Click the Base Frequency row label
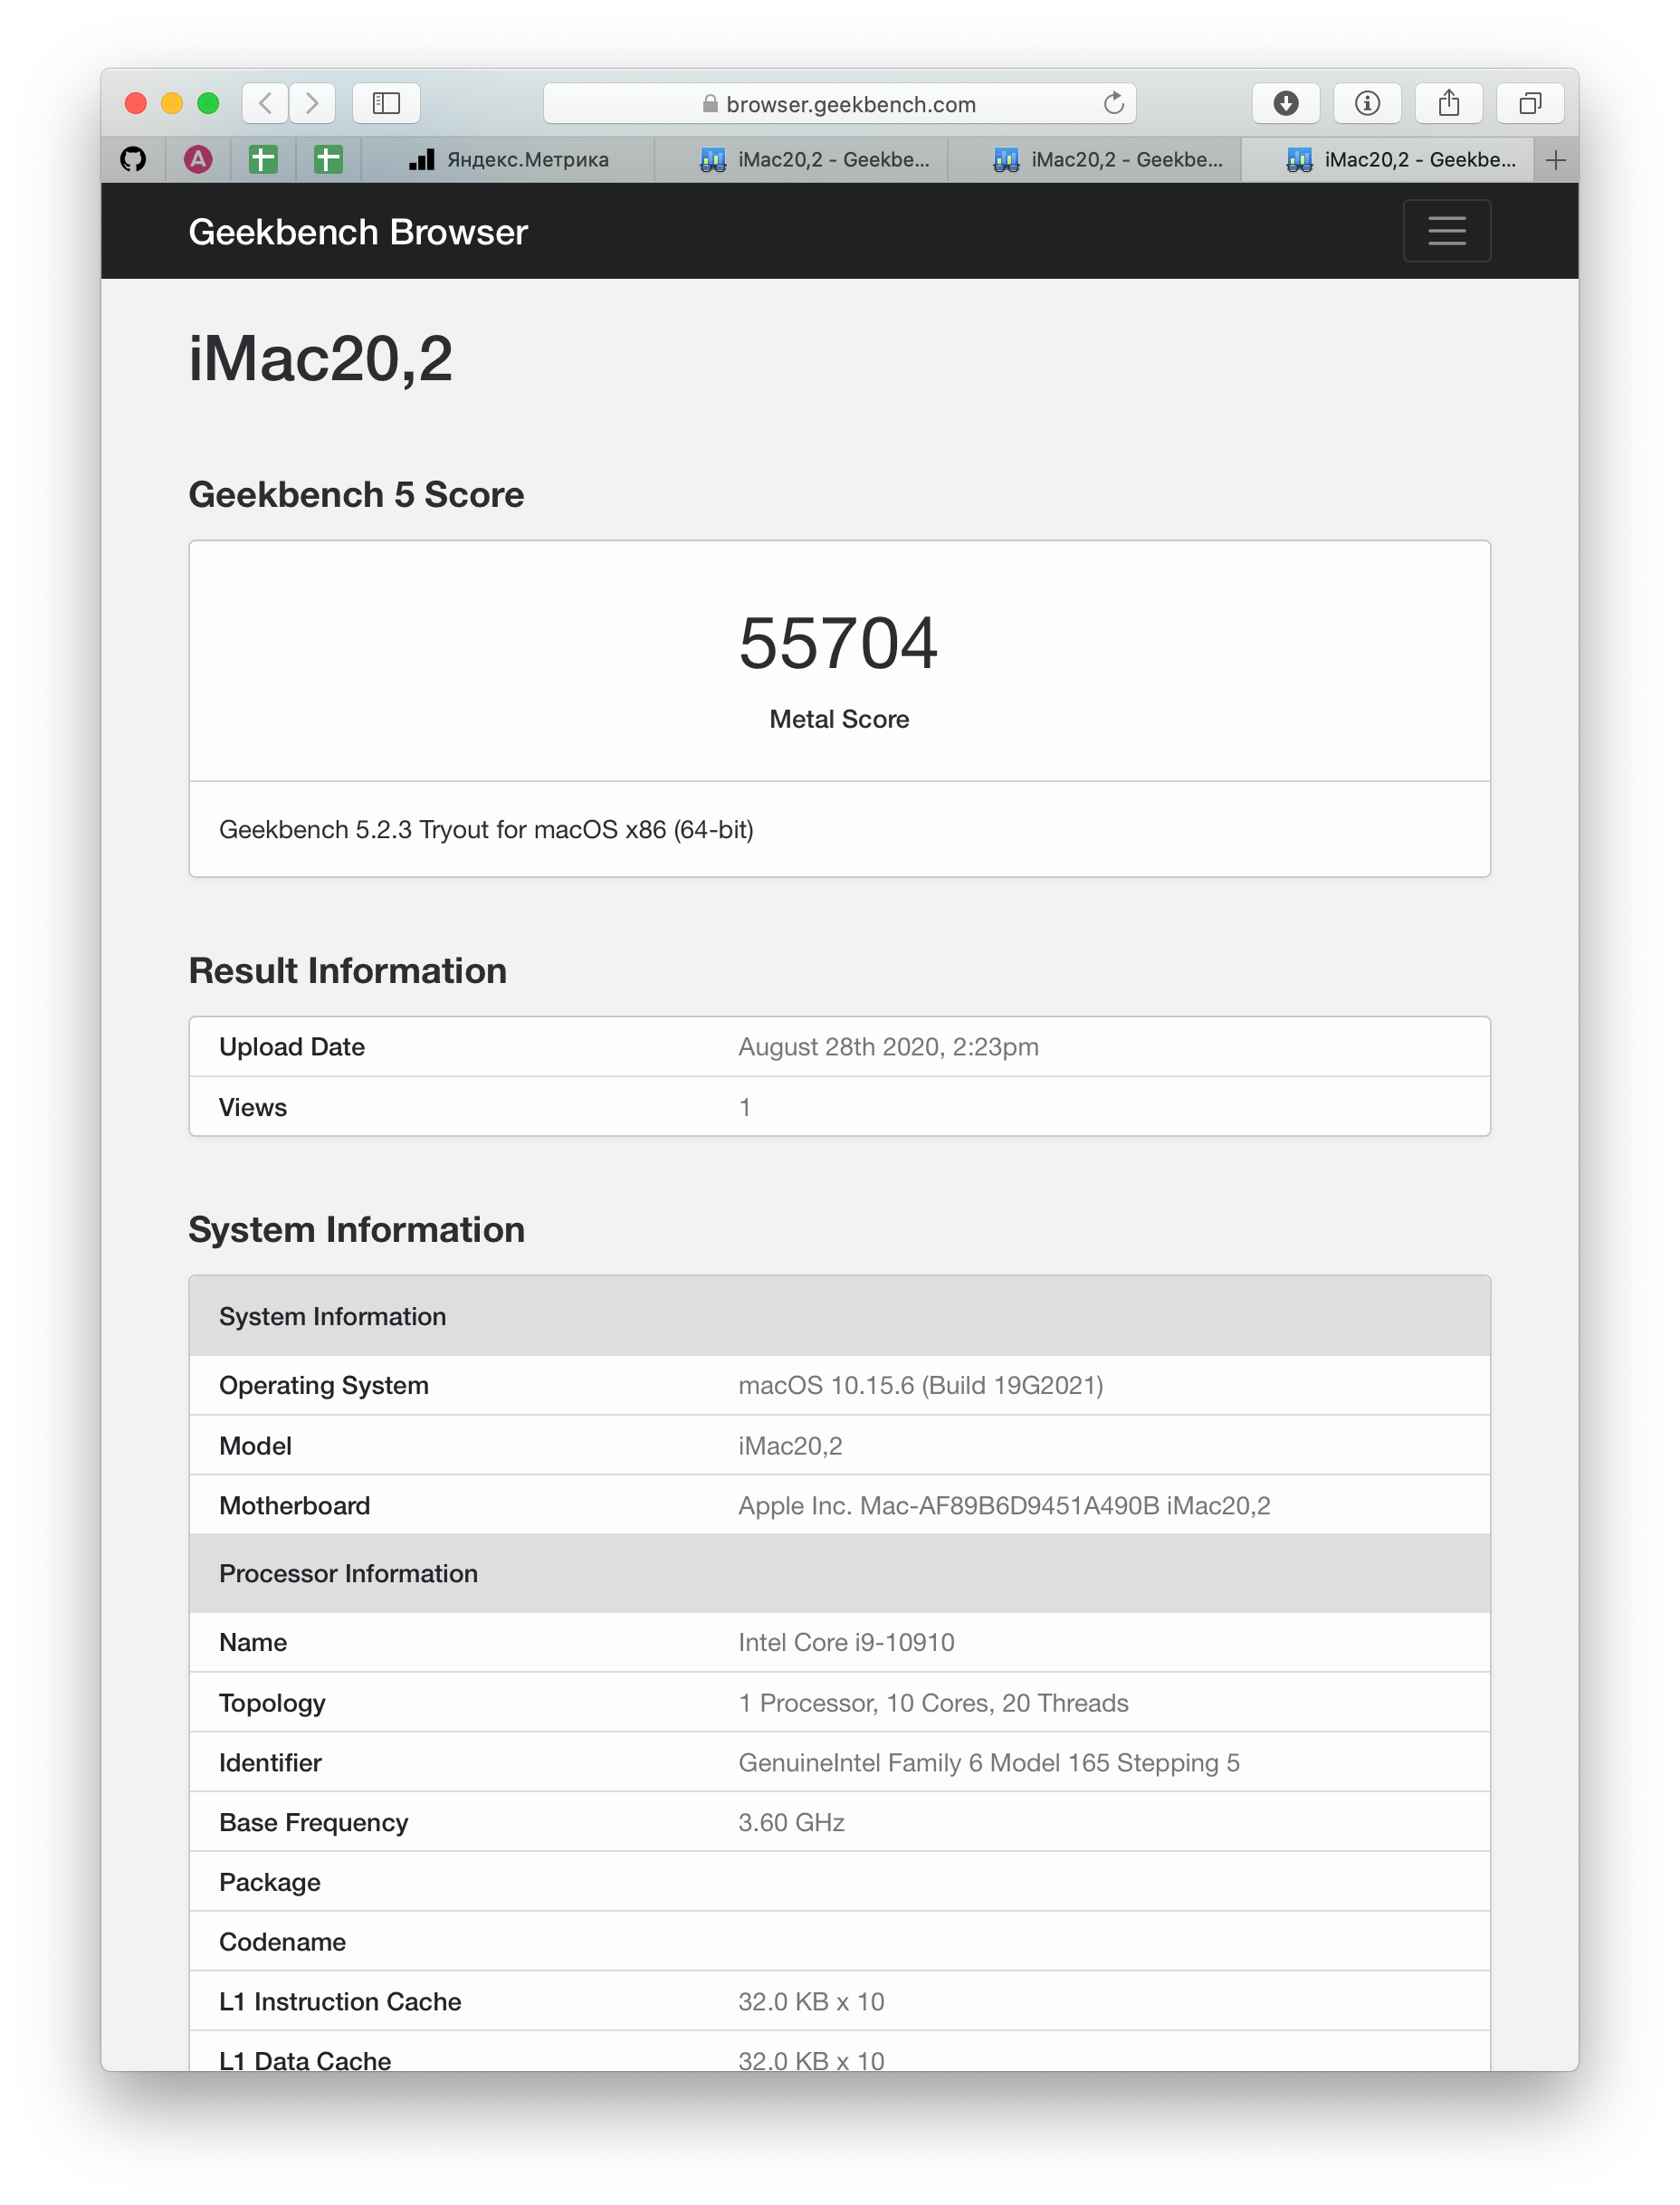The height and width of the screenshot is (2205, 1680). 313,1822
